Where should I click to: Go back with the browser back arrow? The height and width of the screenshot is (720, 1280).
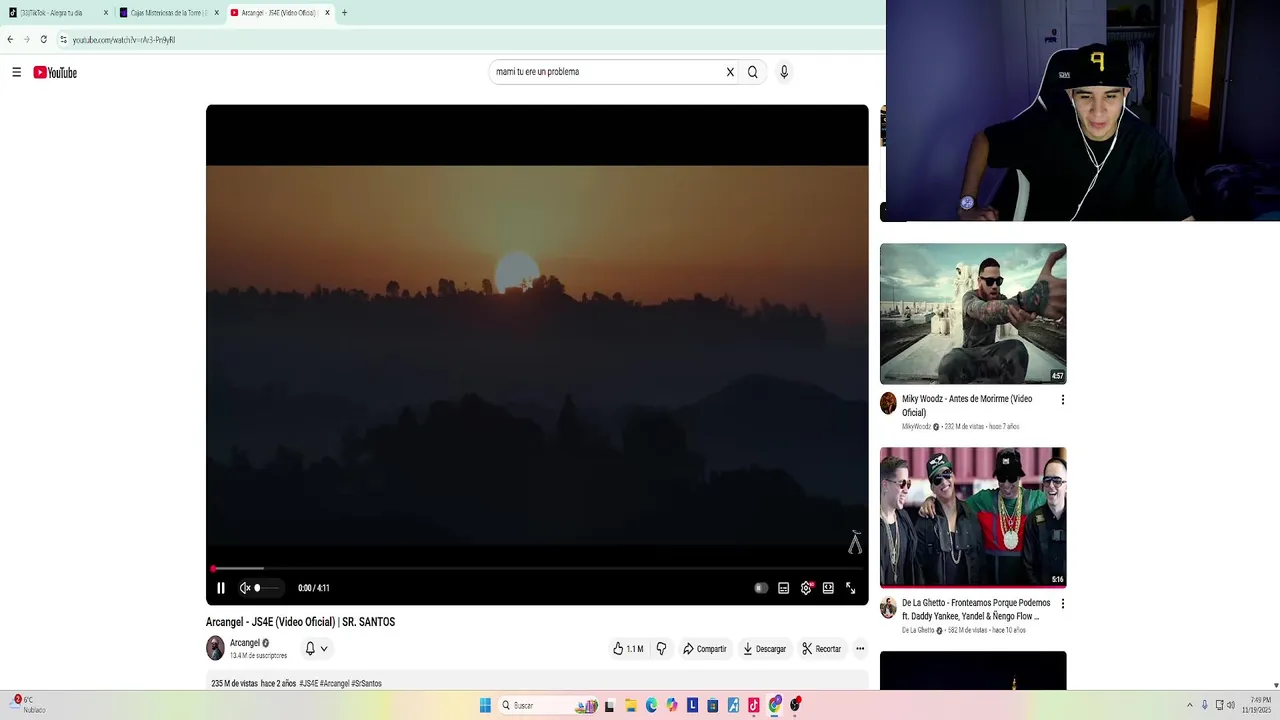[10, 40]
